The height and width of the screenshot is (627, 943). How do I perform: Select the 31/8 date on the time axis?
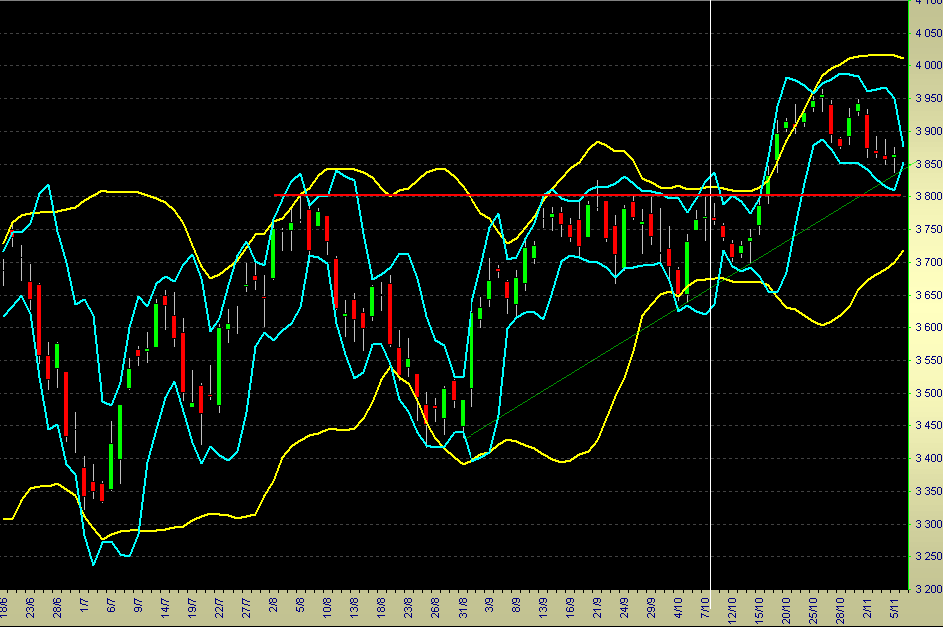pyautogui.click(x=464, y=607)
